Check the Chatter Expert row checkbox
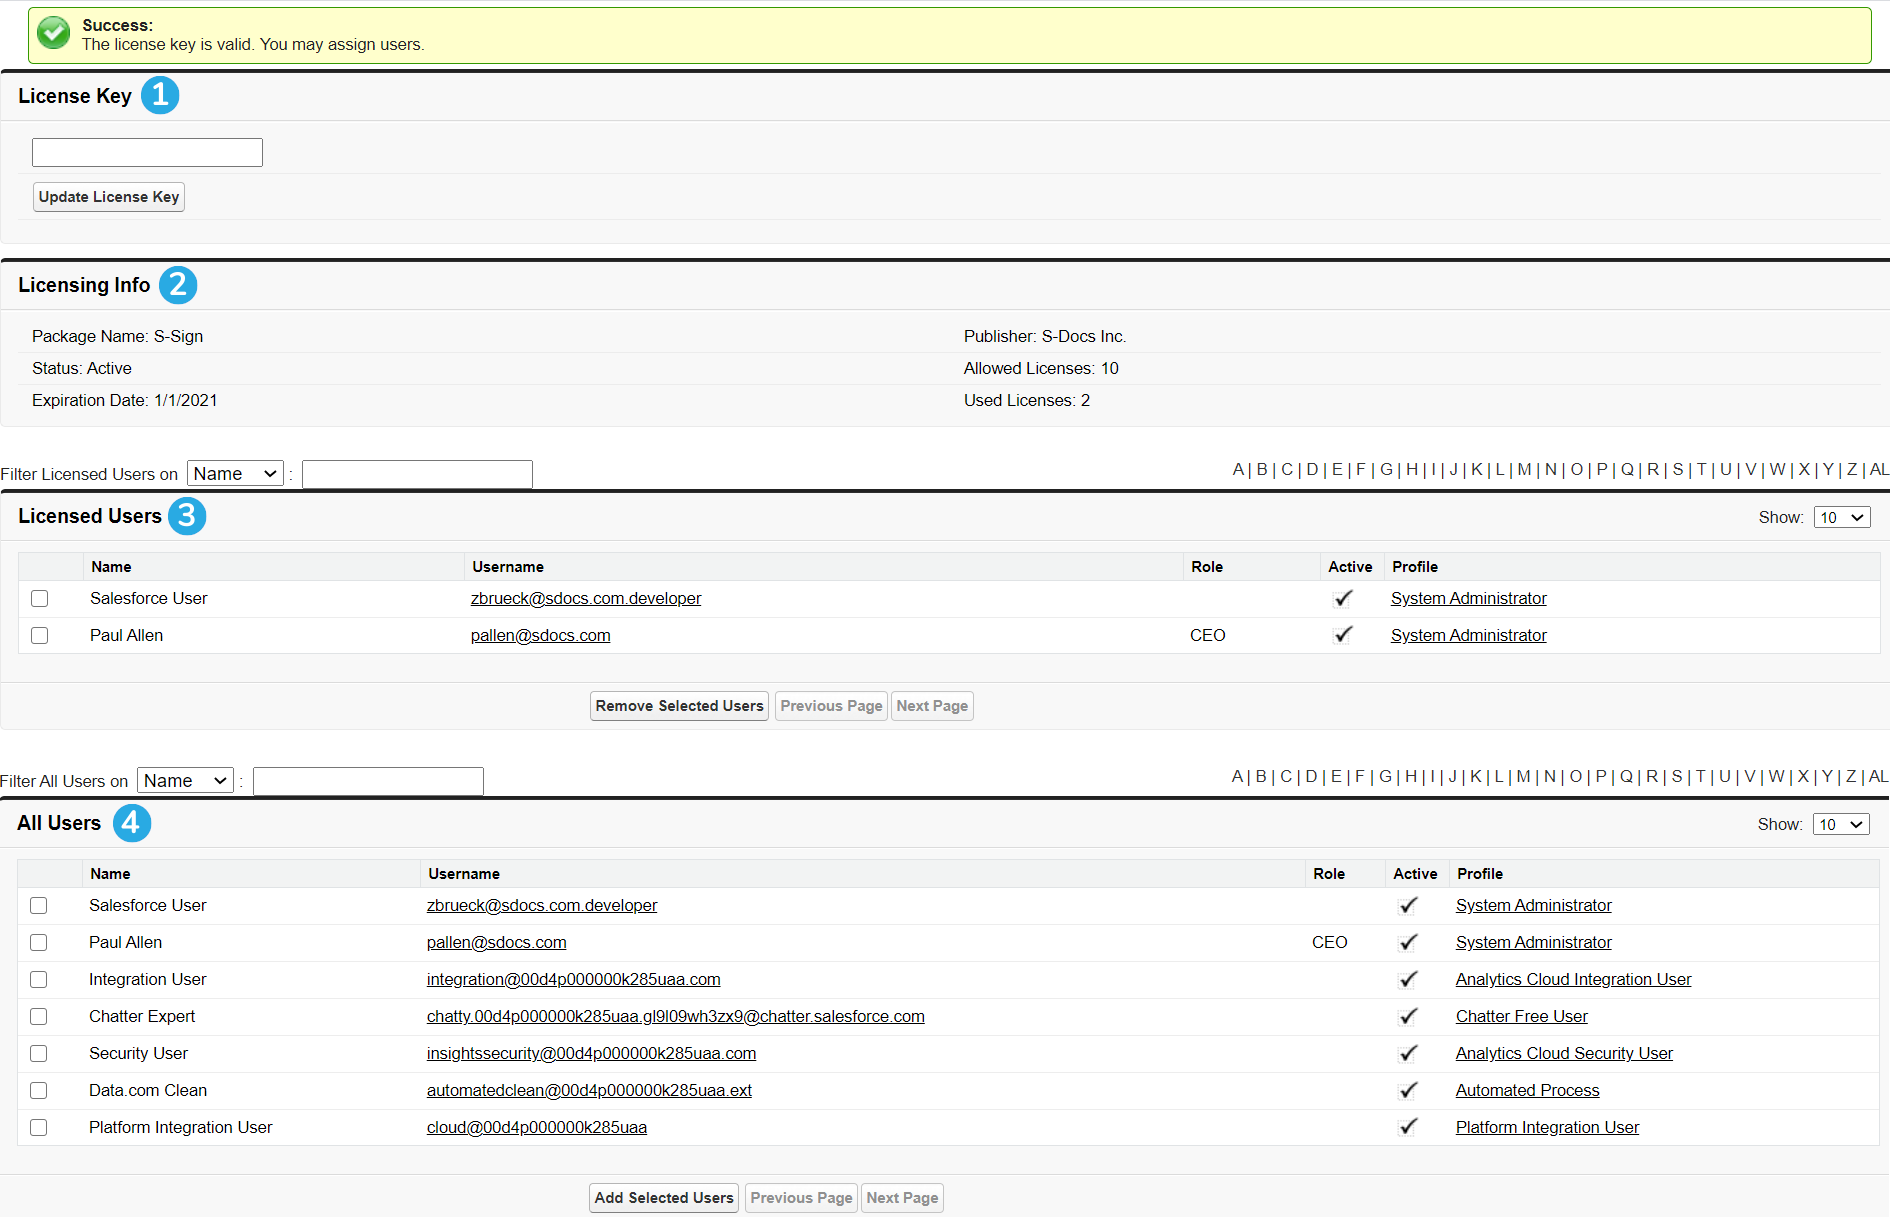1890x1217 pixels. click(x=39, y=1016)
